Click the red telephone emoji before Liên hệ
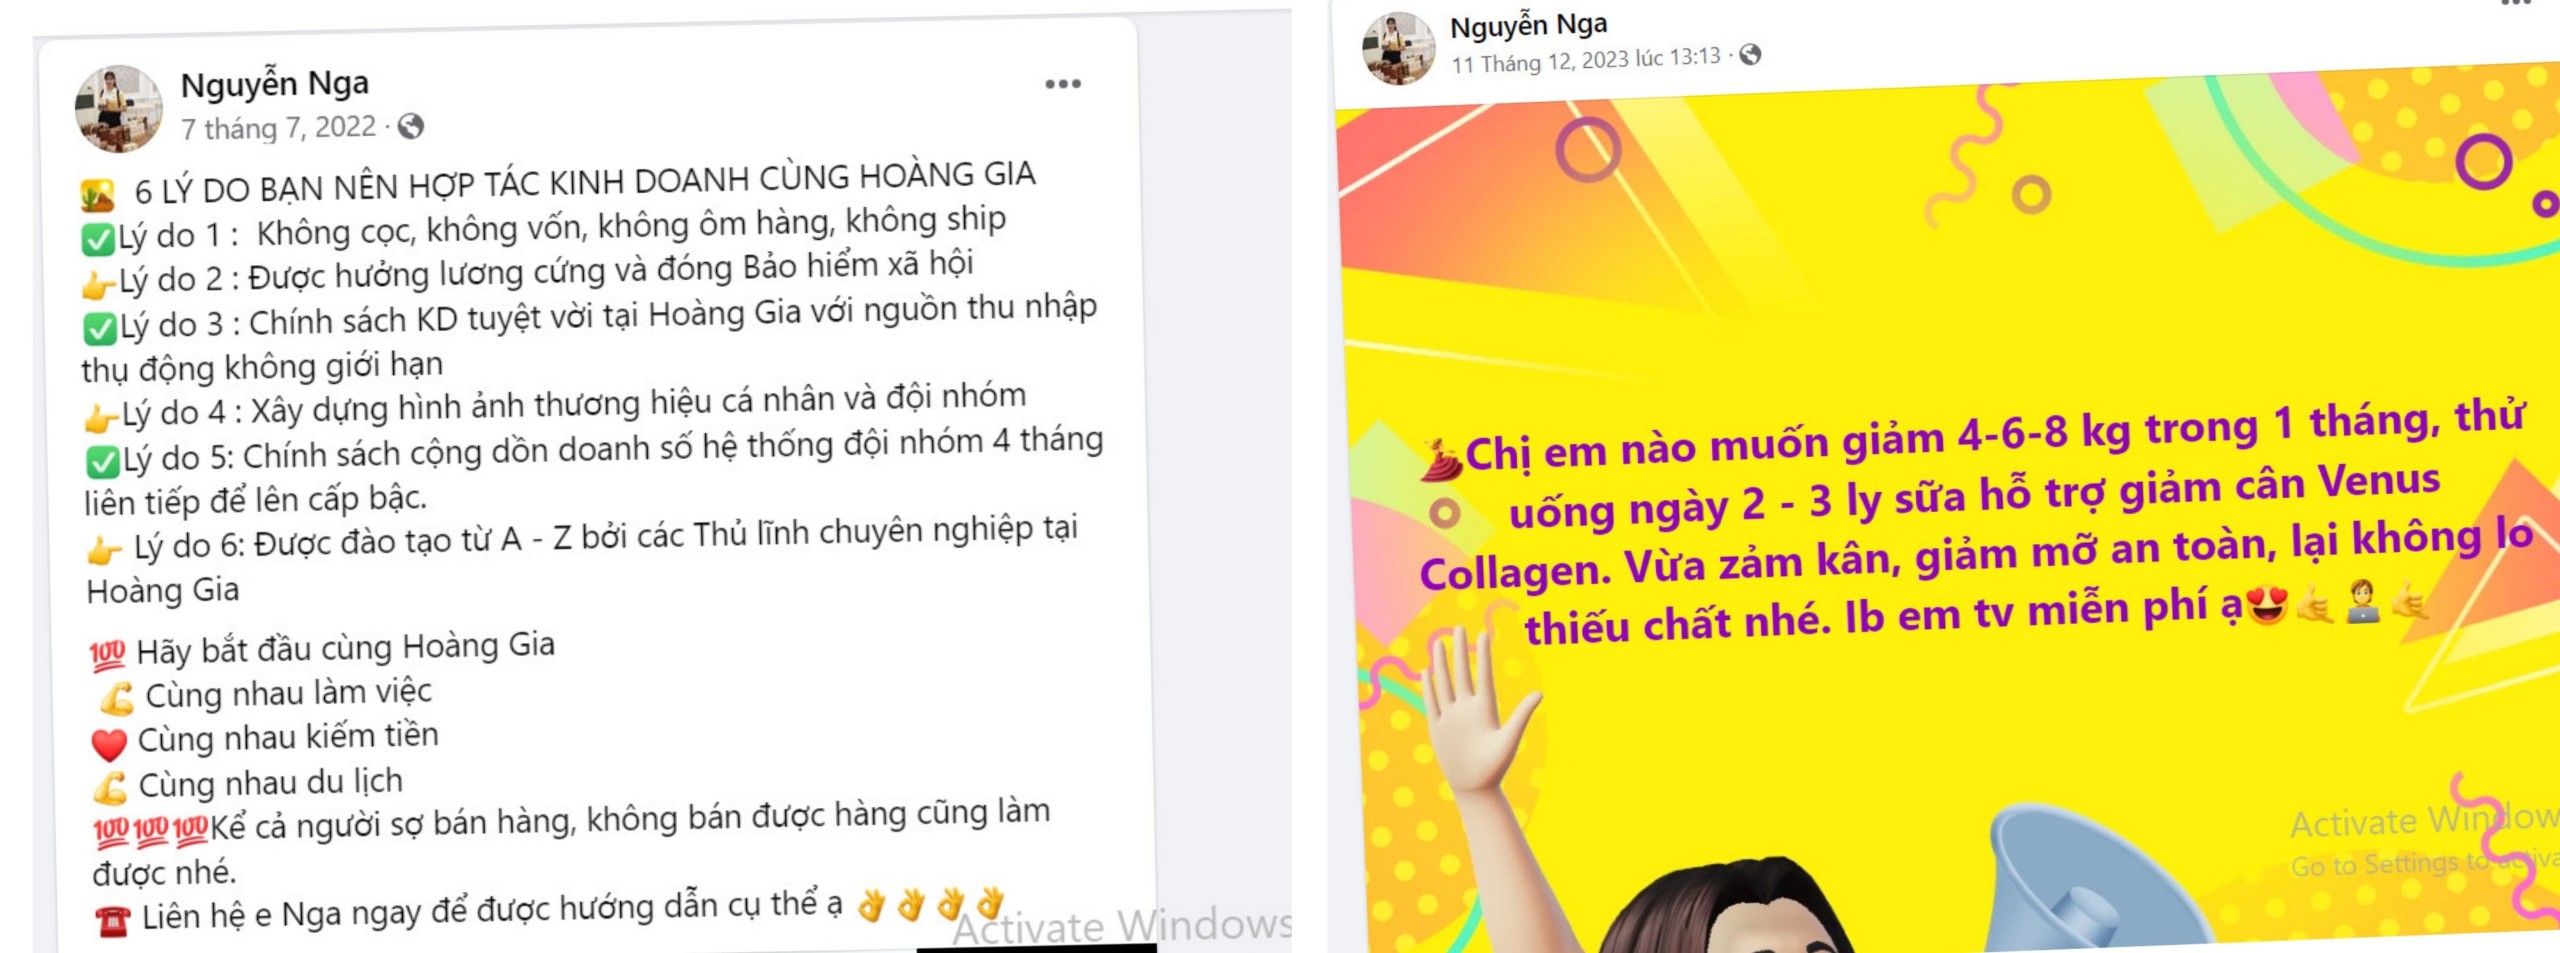 pyautogui.click(x=113, y=920)
